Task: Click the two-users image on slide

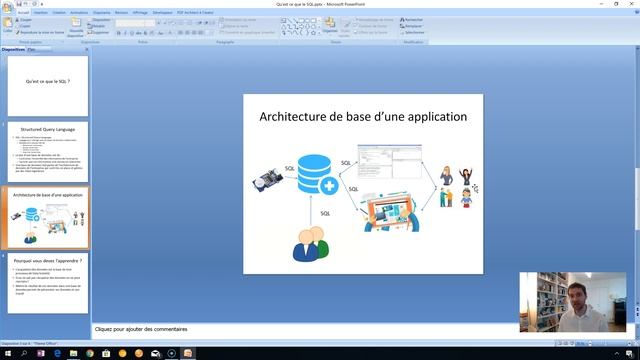Action: tap(311, 244)
